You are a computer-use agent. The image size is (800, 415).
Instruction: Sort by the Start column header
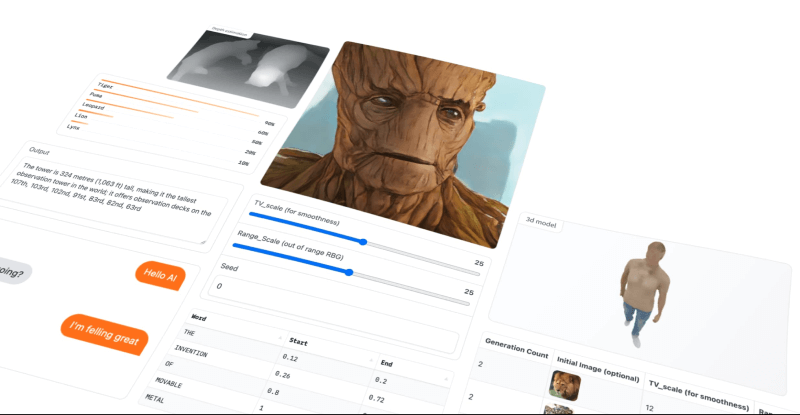coord(296,342)
